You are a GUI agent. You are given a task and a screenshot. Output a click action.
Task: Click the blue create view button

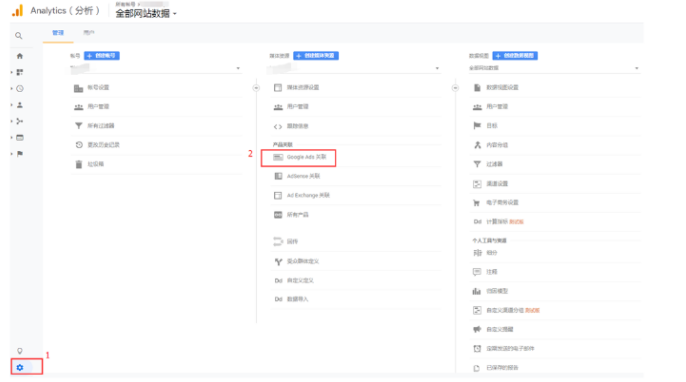pos(515,56)
